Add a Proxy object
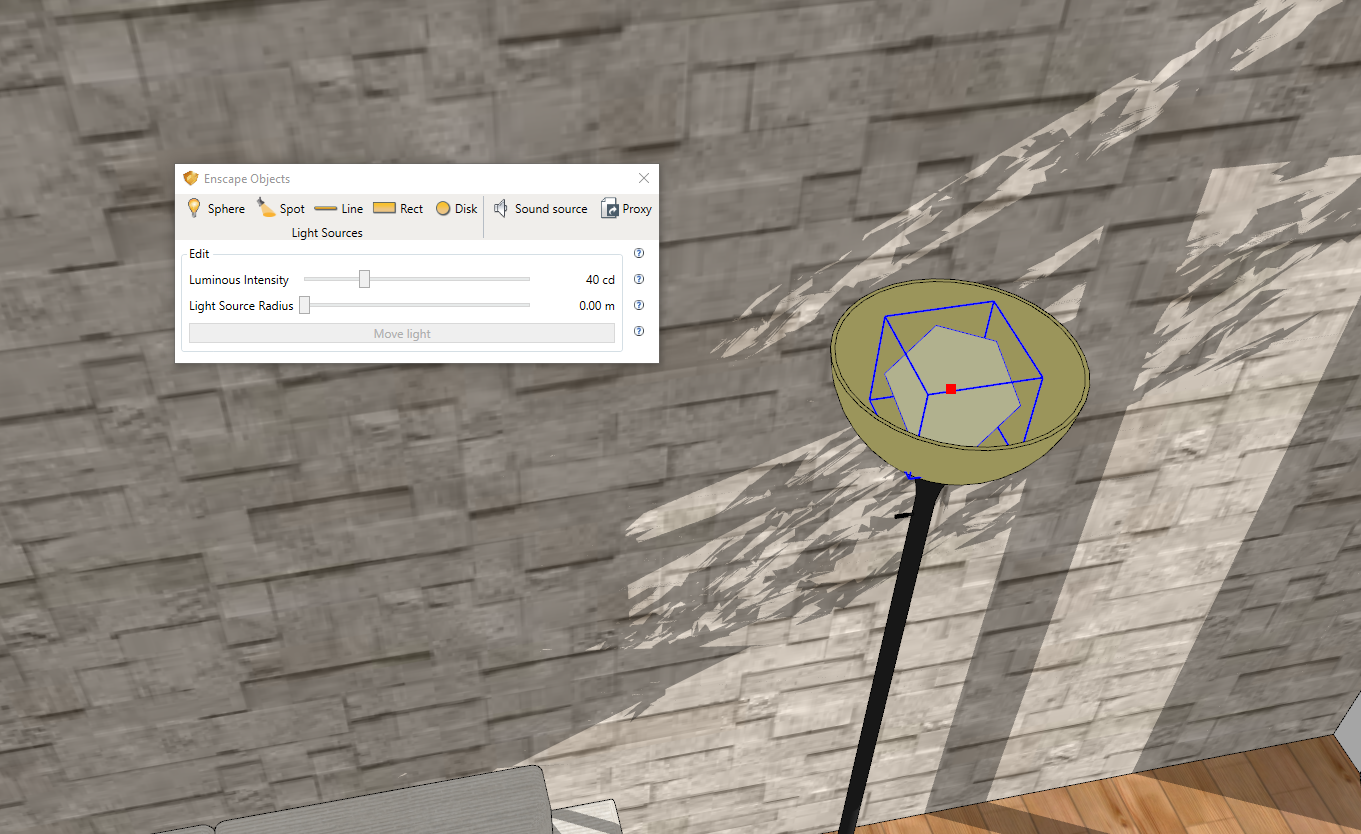The image size is (1361, 834). click(x=626, y=208)
